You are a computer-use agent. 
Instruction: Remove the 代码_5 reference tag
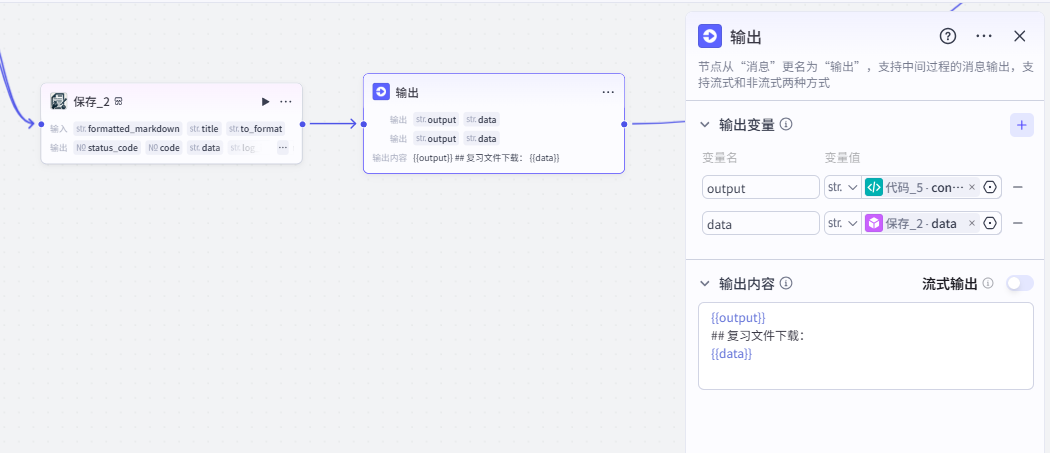(972, 188)
